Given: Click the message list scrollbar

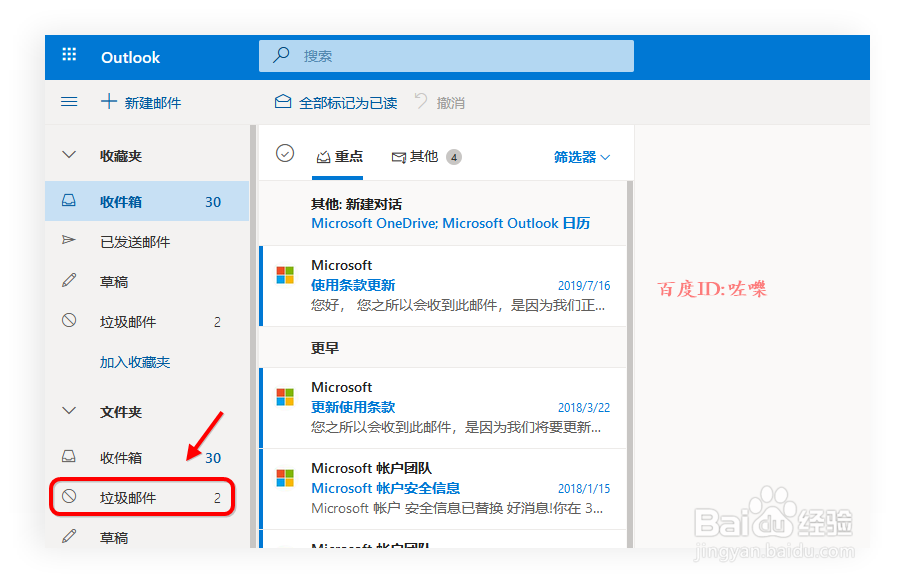Looking at the screenshot, I should [630, 364].
